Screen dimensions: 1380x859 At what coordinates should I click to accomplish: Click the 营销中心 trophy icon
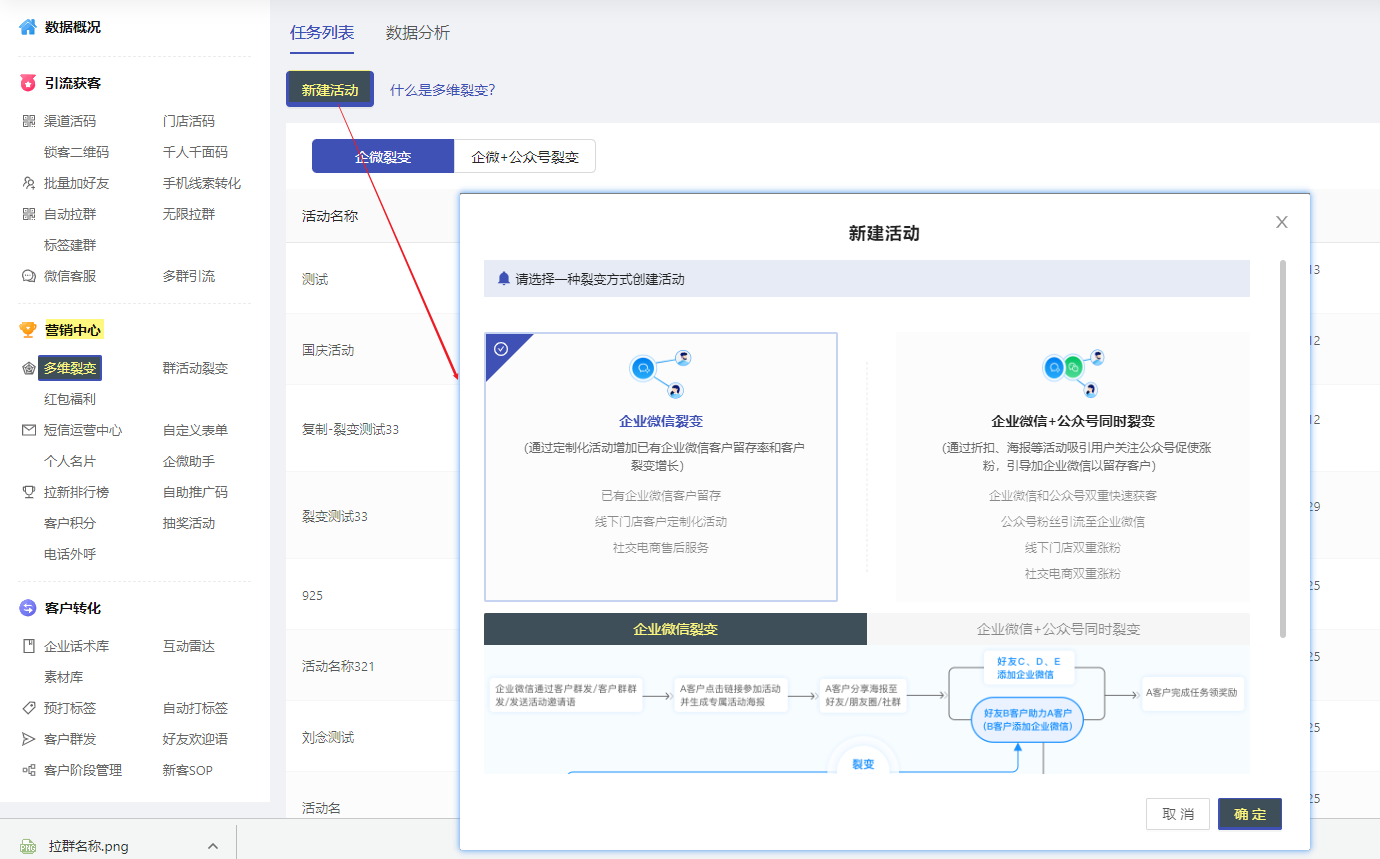pos(28,330)
